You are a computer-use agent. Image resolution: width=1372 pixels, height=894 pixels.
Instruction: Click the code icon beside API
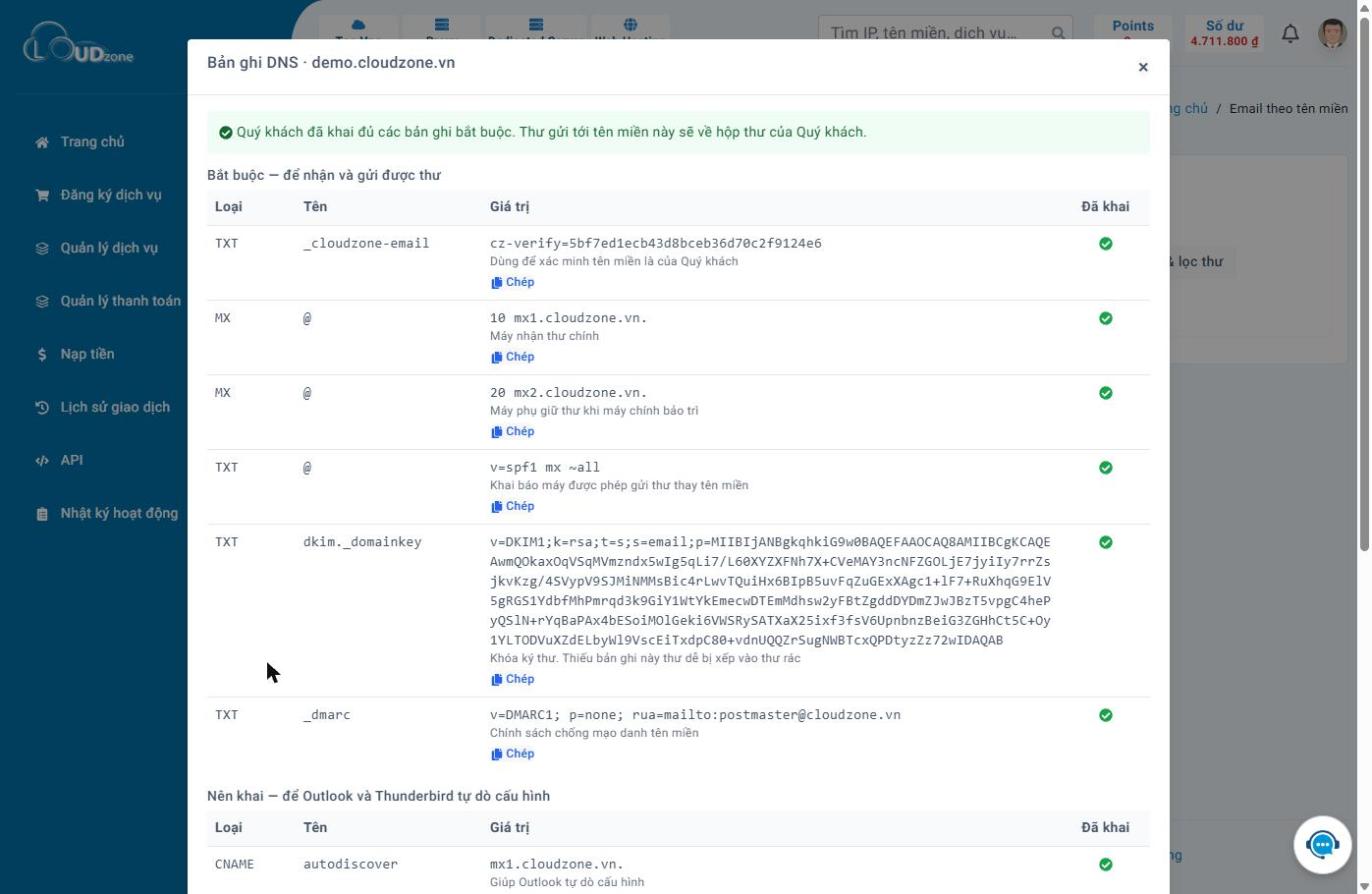(42, 460)
